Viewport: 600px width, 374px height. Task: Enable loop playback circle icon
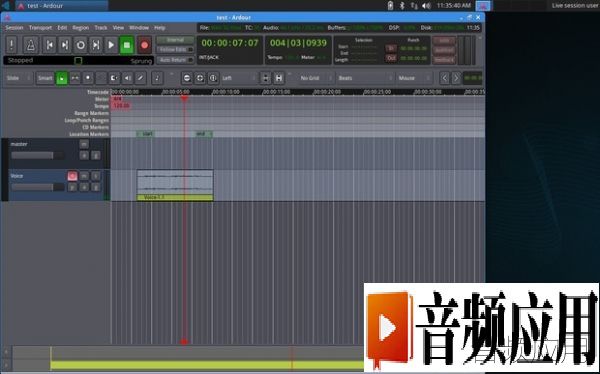(x=80, y=45)
